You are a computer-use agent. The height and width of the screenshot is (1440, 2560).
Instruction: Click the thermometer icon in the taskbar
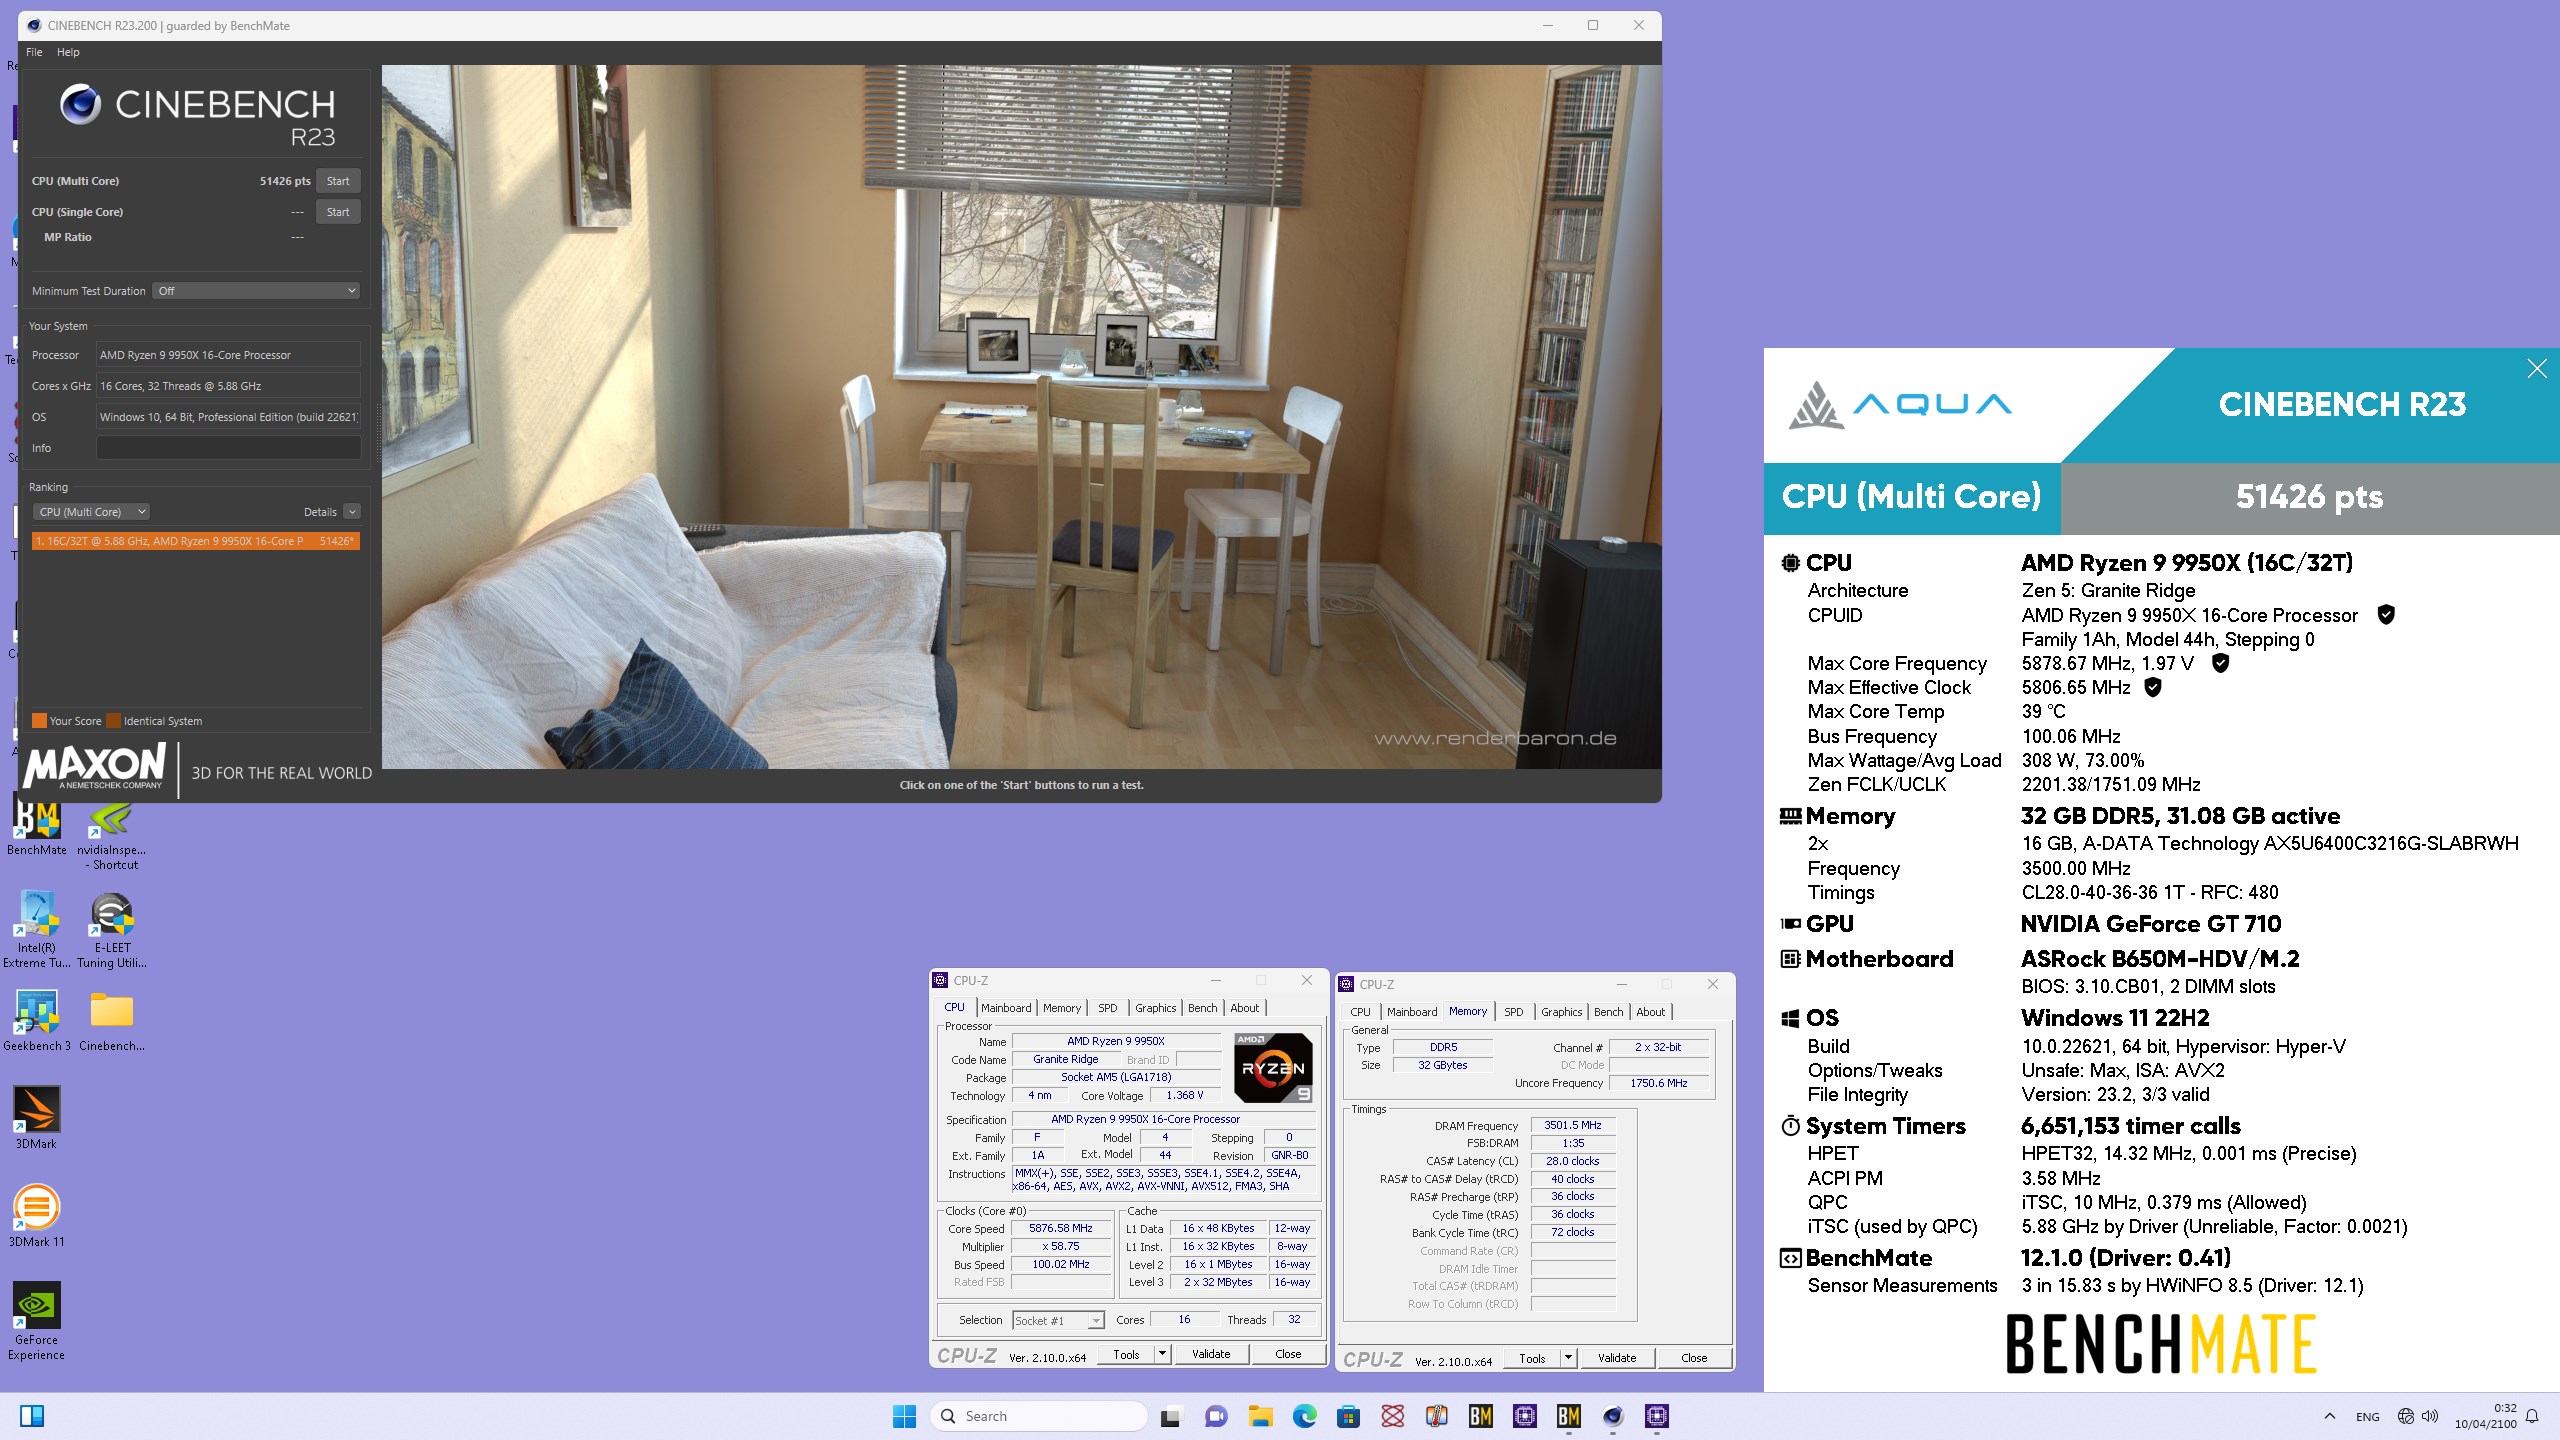(x=1436, y=1416)
